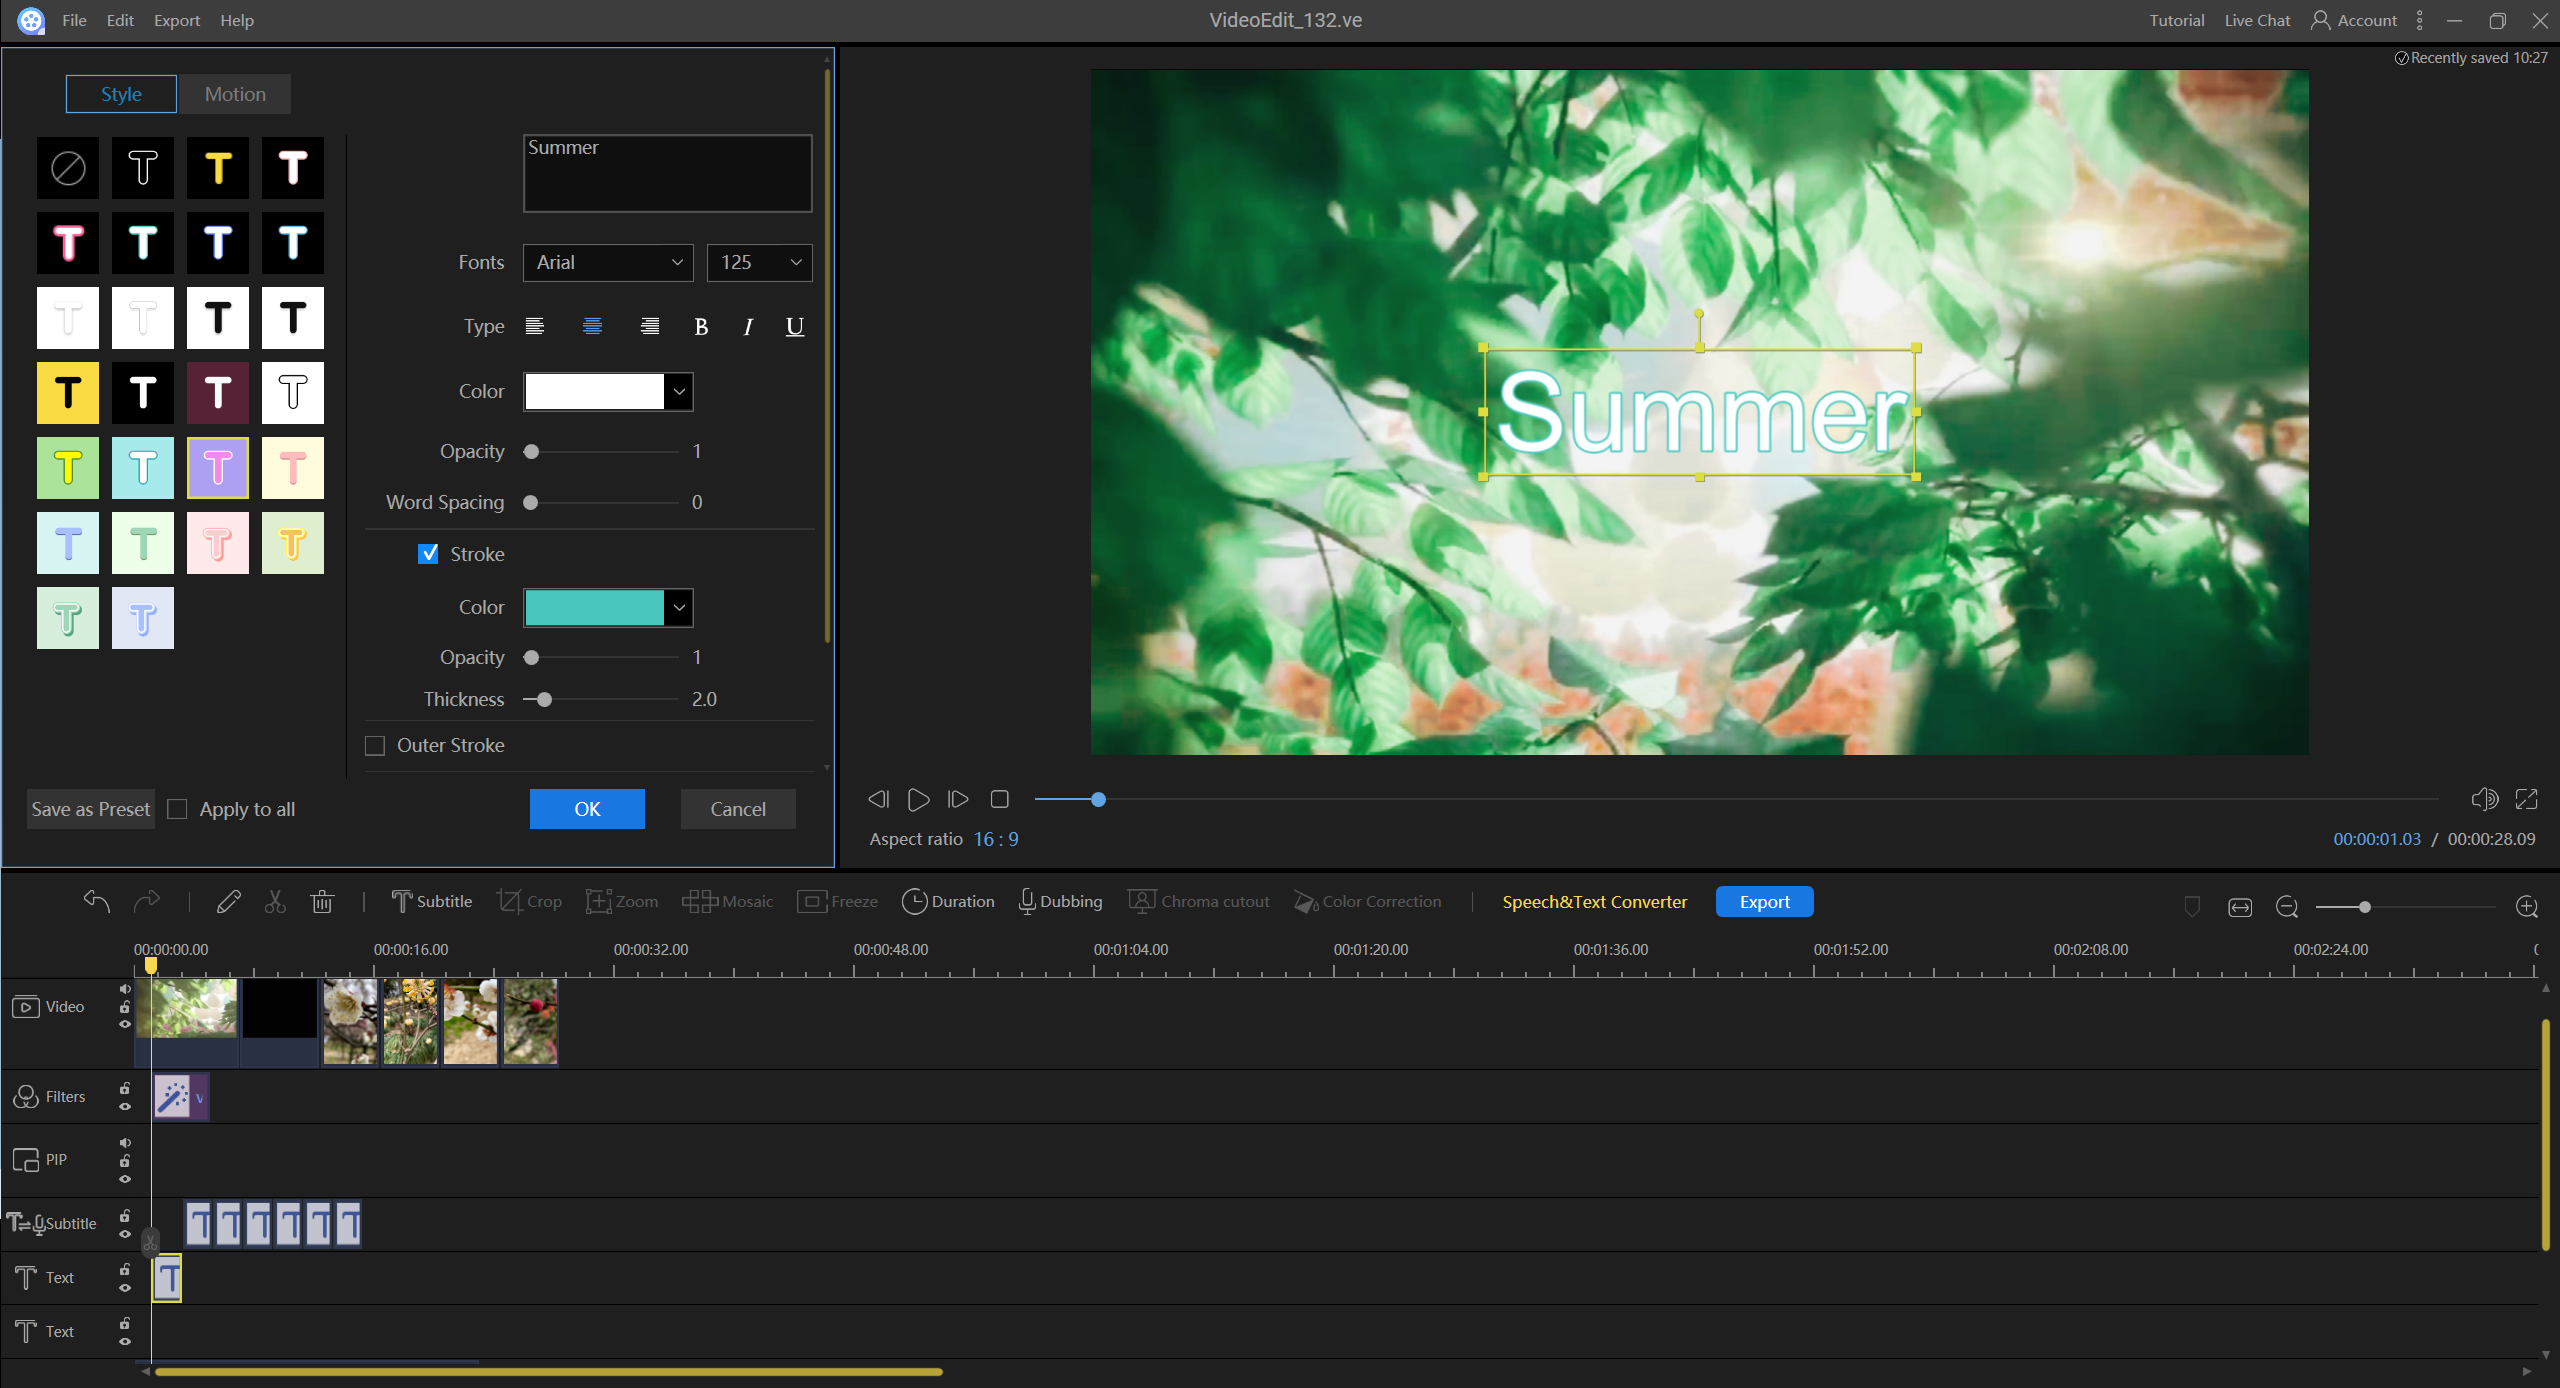
Task: Select the Chroma cutout tool
Action: point(1198,901)
